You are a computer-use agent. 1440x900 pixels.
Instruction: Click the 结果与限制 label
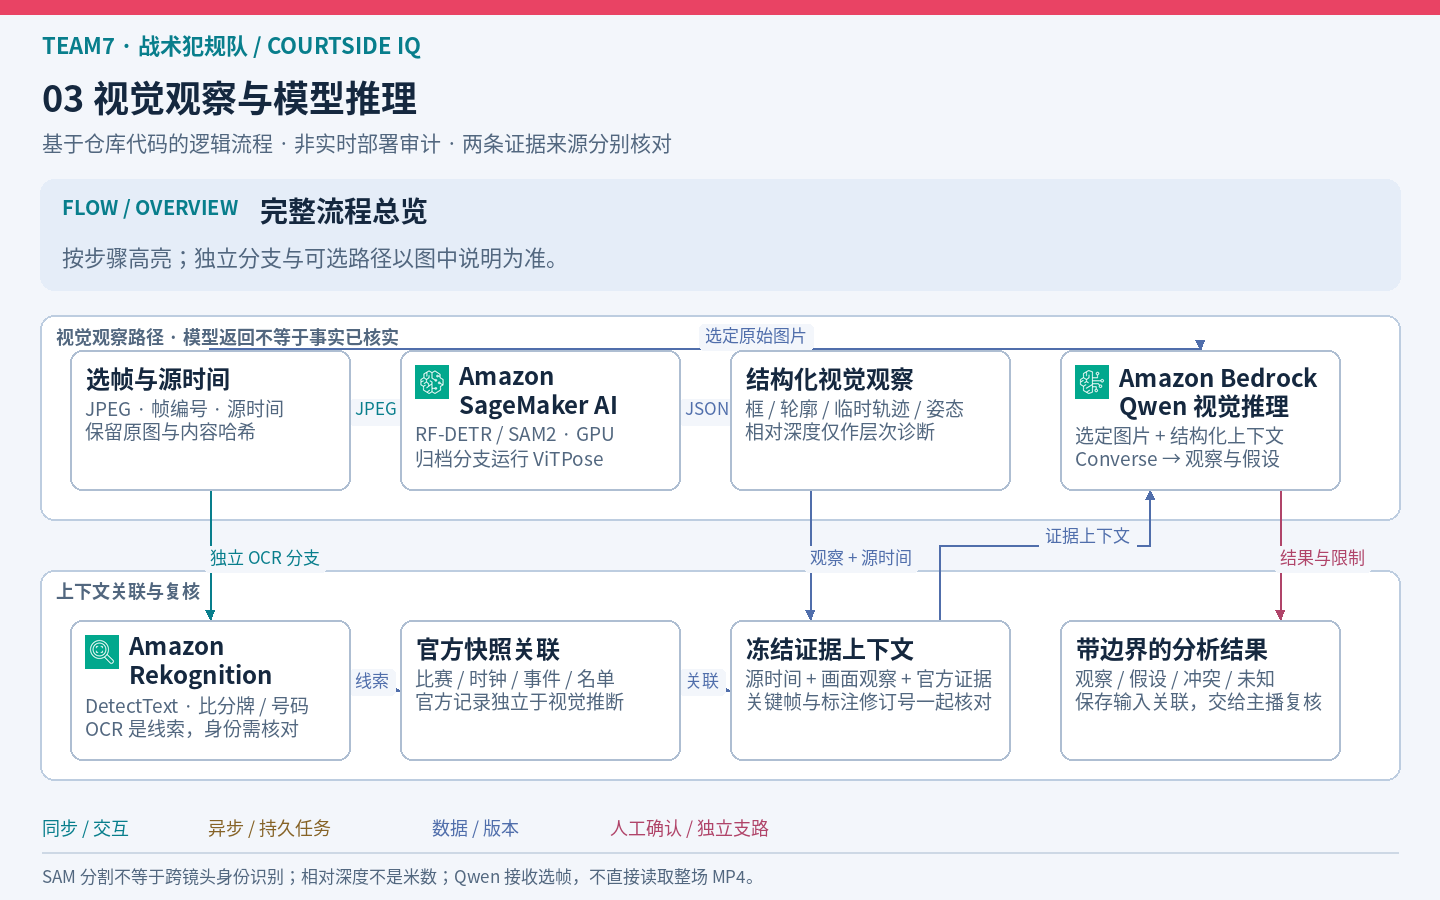[1322, 558]
